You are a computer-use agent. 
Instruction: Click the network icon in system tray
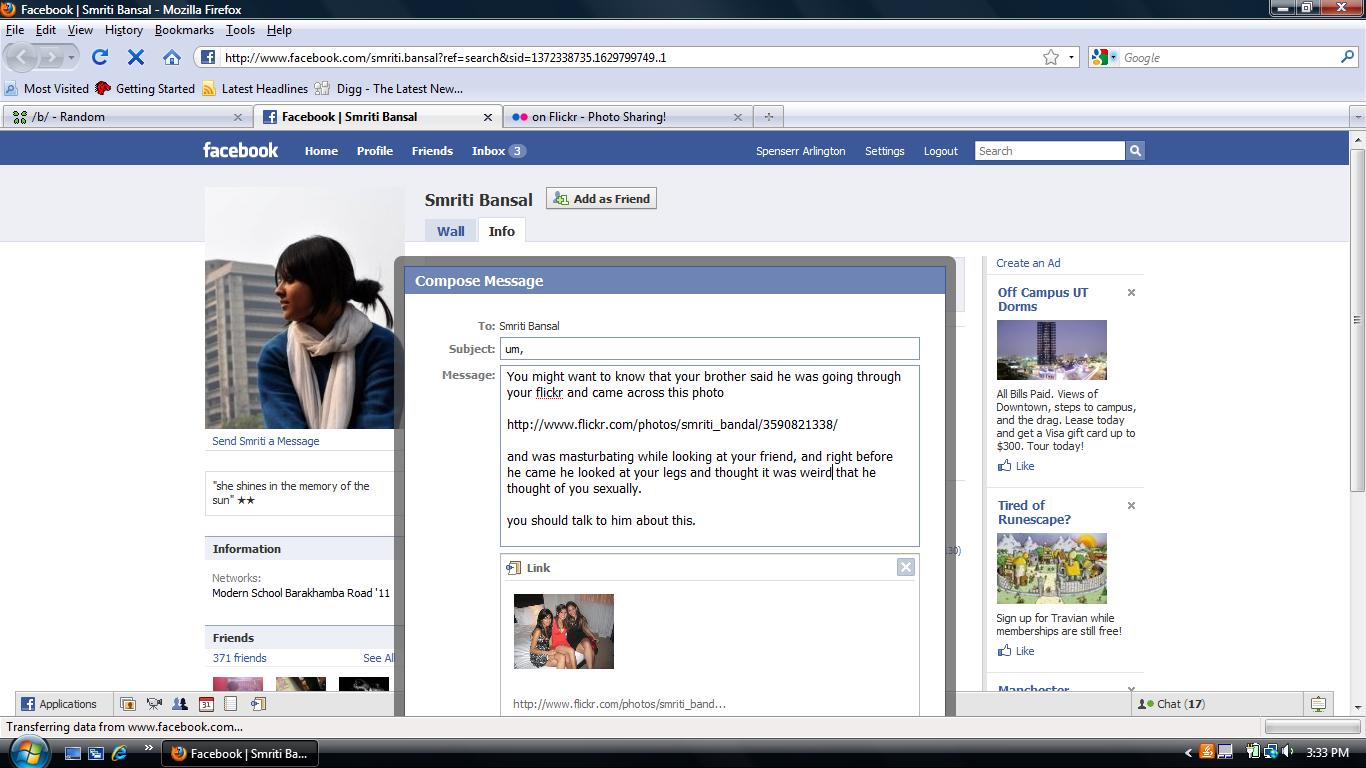coord(1270,752)
